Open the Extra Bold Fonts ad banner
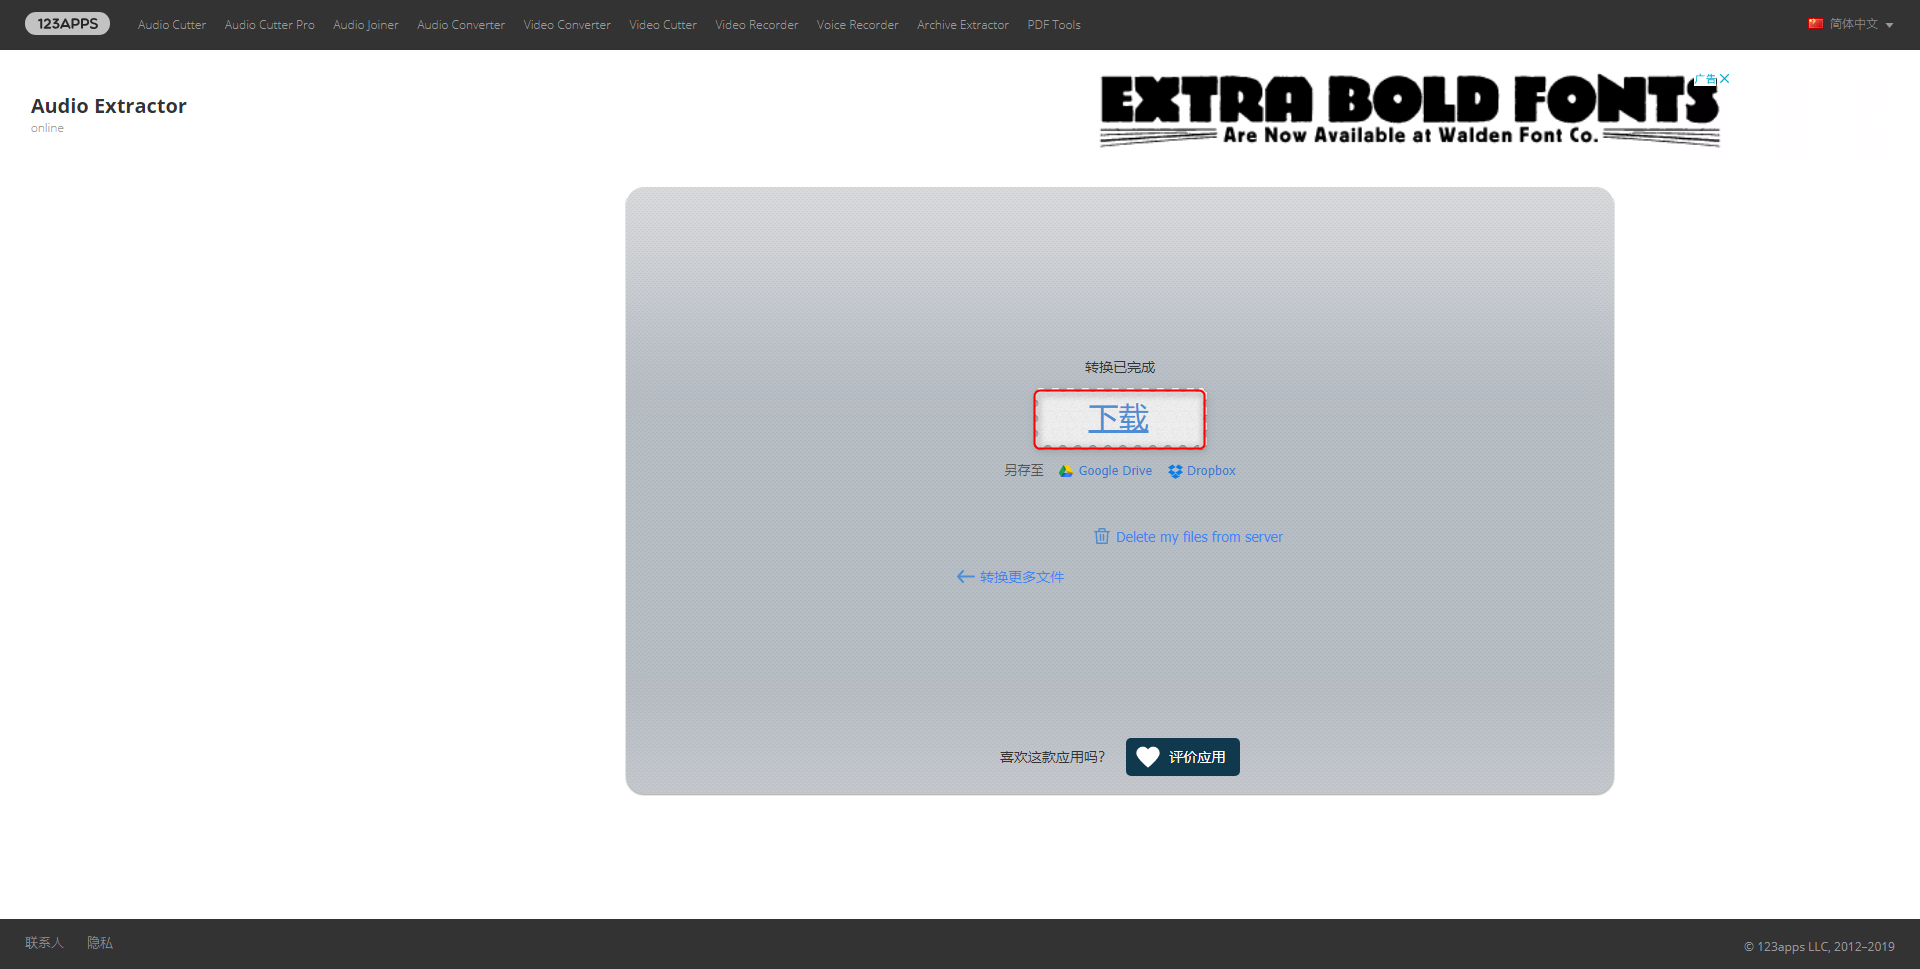The height and width of the screenshot is (969, 1920). 1410,111
